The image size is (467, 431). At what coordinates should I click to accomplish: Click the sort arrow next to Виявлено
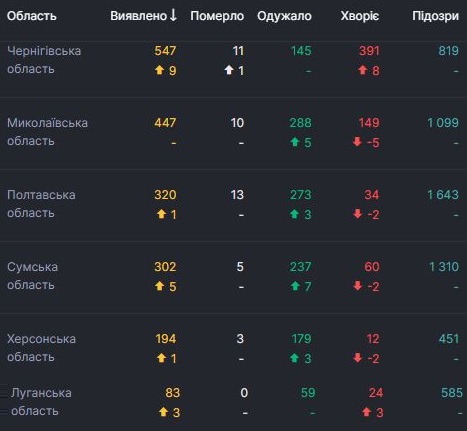tap(173, 15)
